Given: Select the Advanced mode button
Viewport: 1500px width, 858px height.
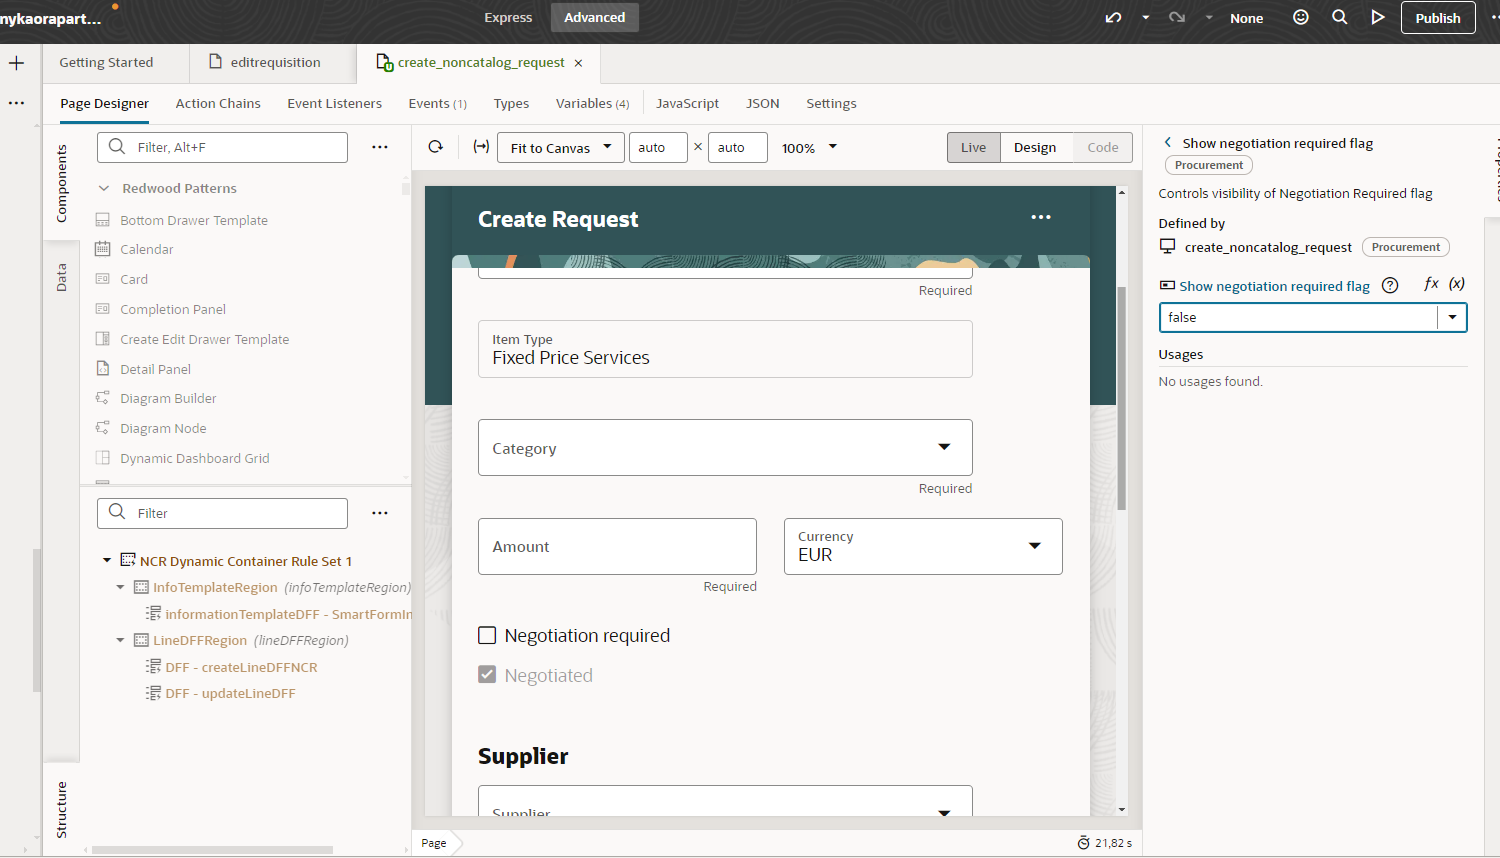Looking at the screenshot, I should tap(594, 17).
